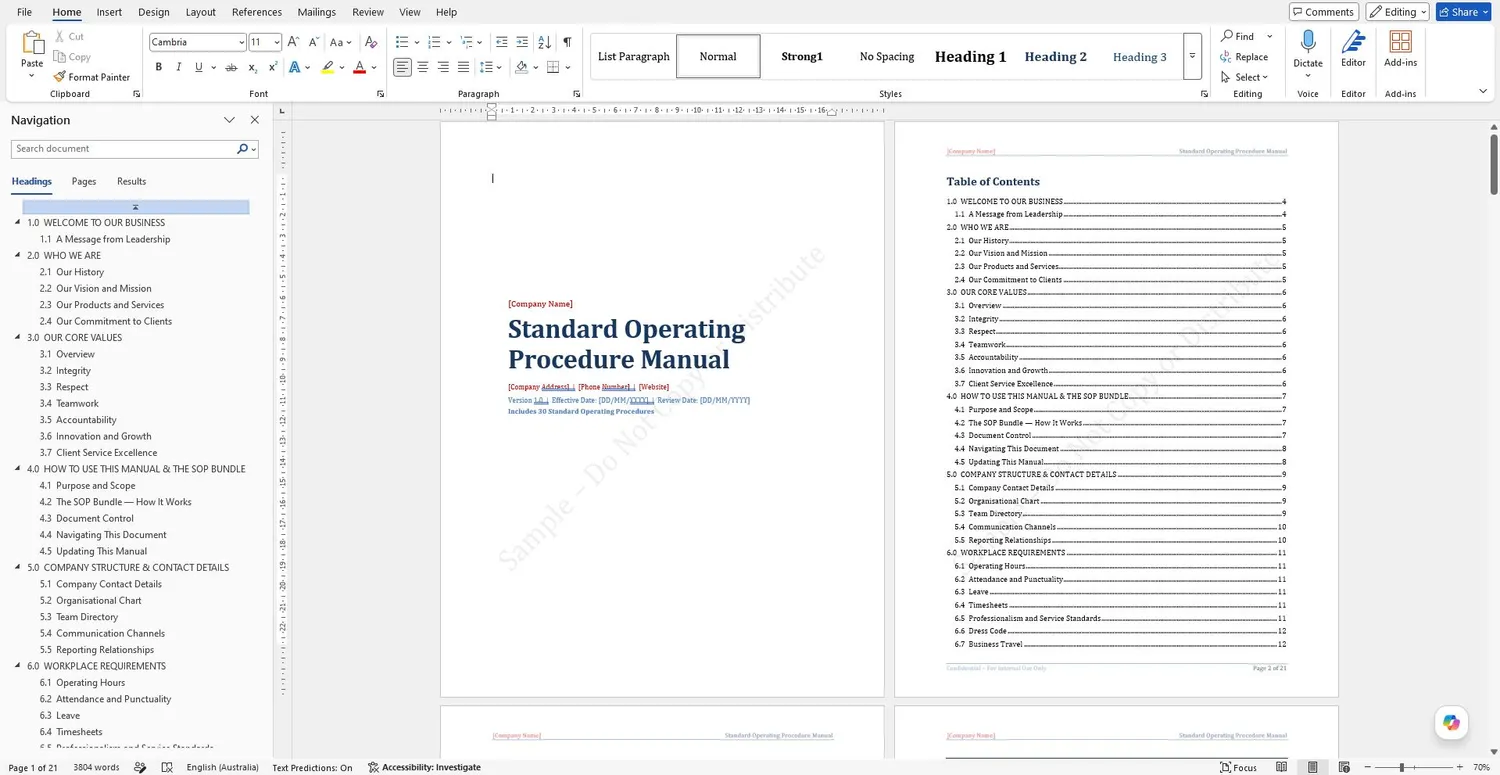Click Accessibility: Investigate in status bar
The height and width of the screenshot is (775, 1500).
[424, 767]
